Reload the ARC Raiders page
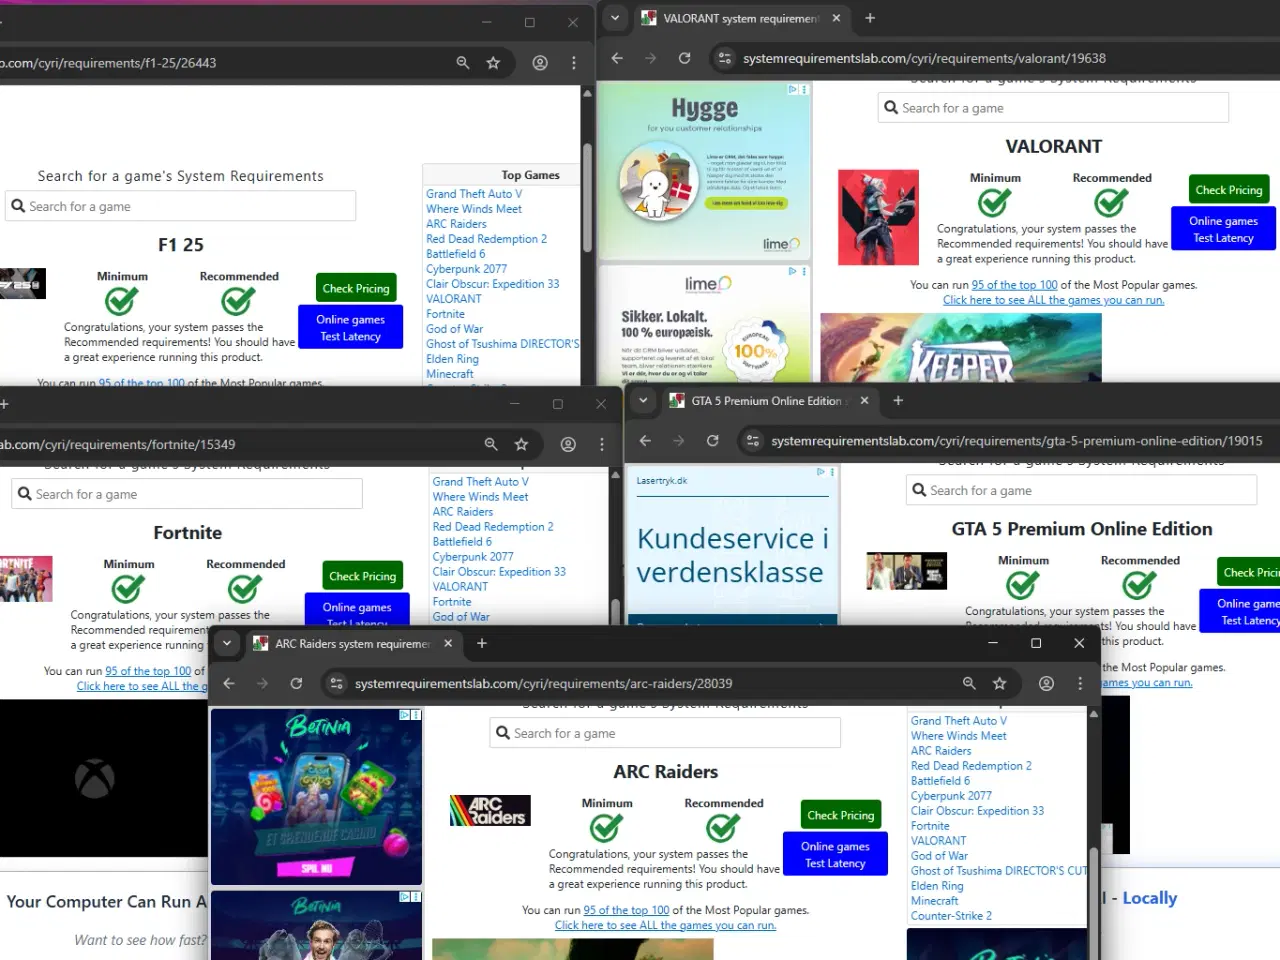Image resolution: width=1280 pixels, height=960 pixels. [296, 683]
